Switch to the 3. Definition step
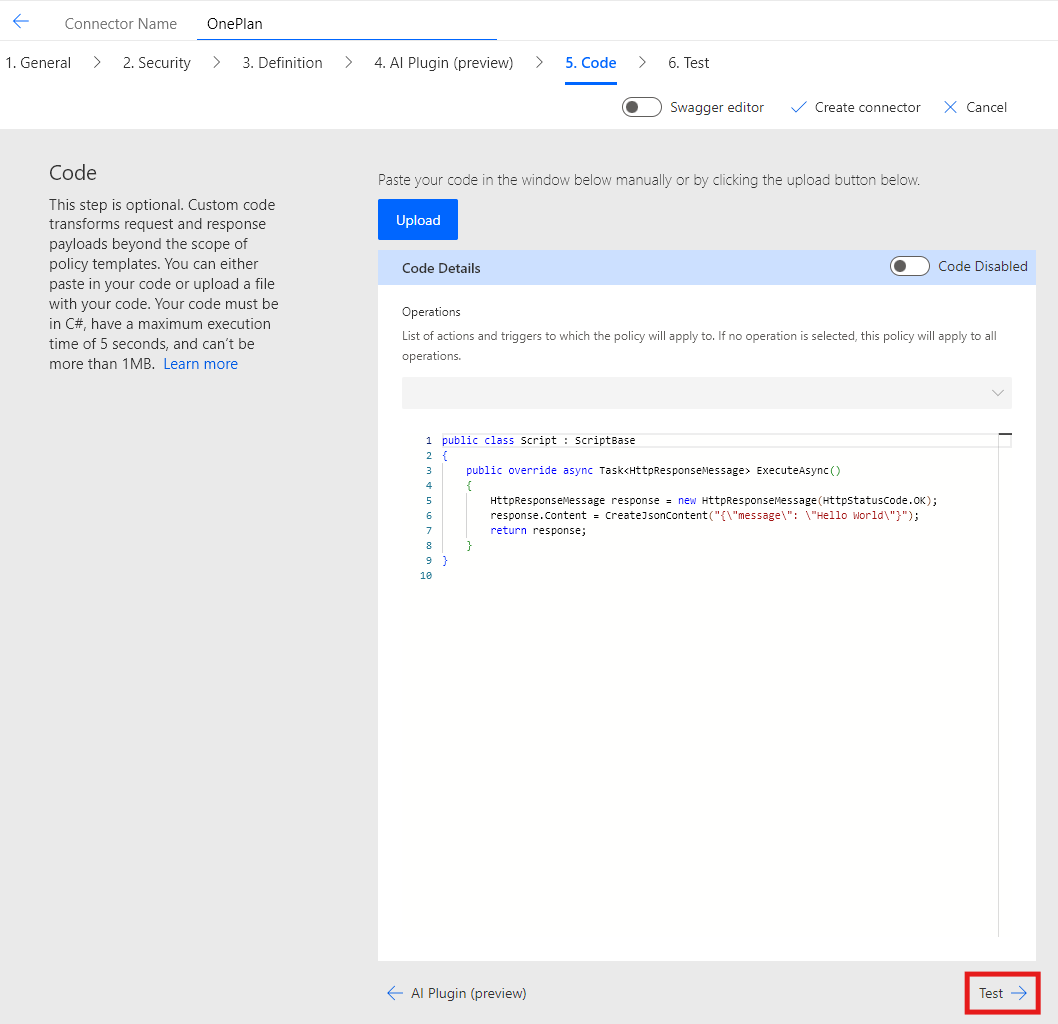The image size is (1058, 1024). (x=282, y=63)
